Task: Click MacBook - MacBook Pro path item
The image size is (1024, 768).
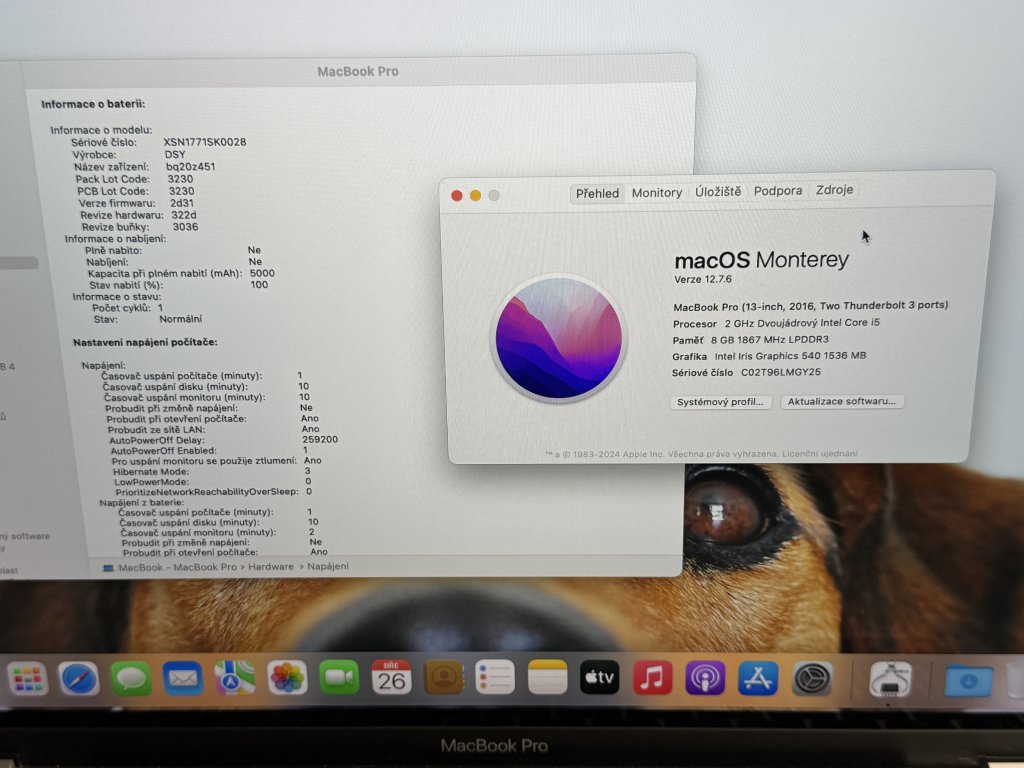Action: click(x=177, y=567)
